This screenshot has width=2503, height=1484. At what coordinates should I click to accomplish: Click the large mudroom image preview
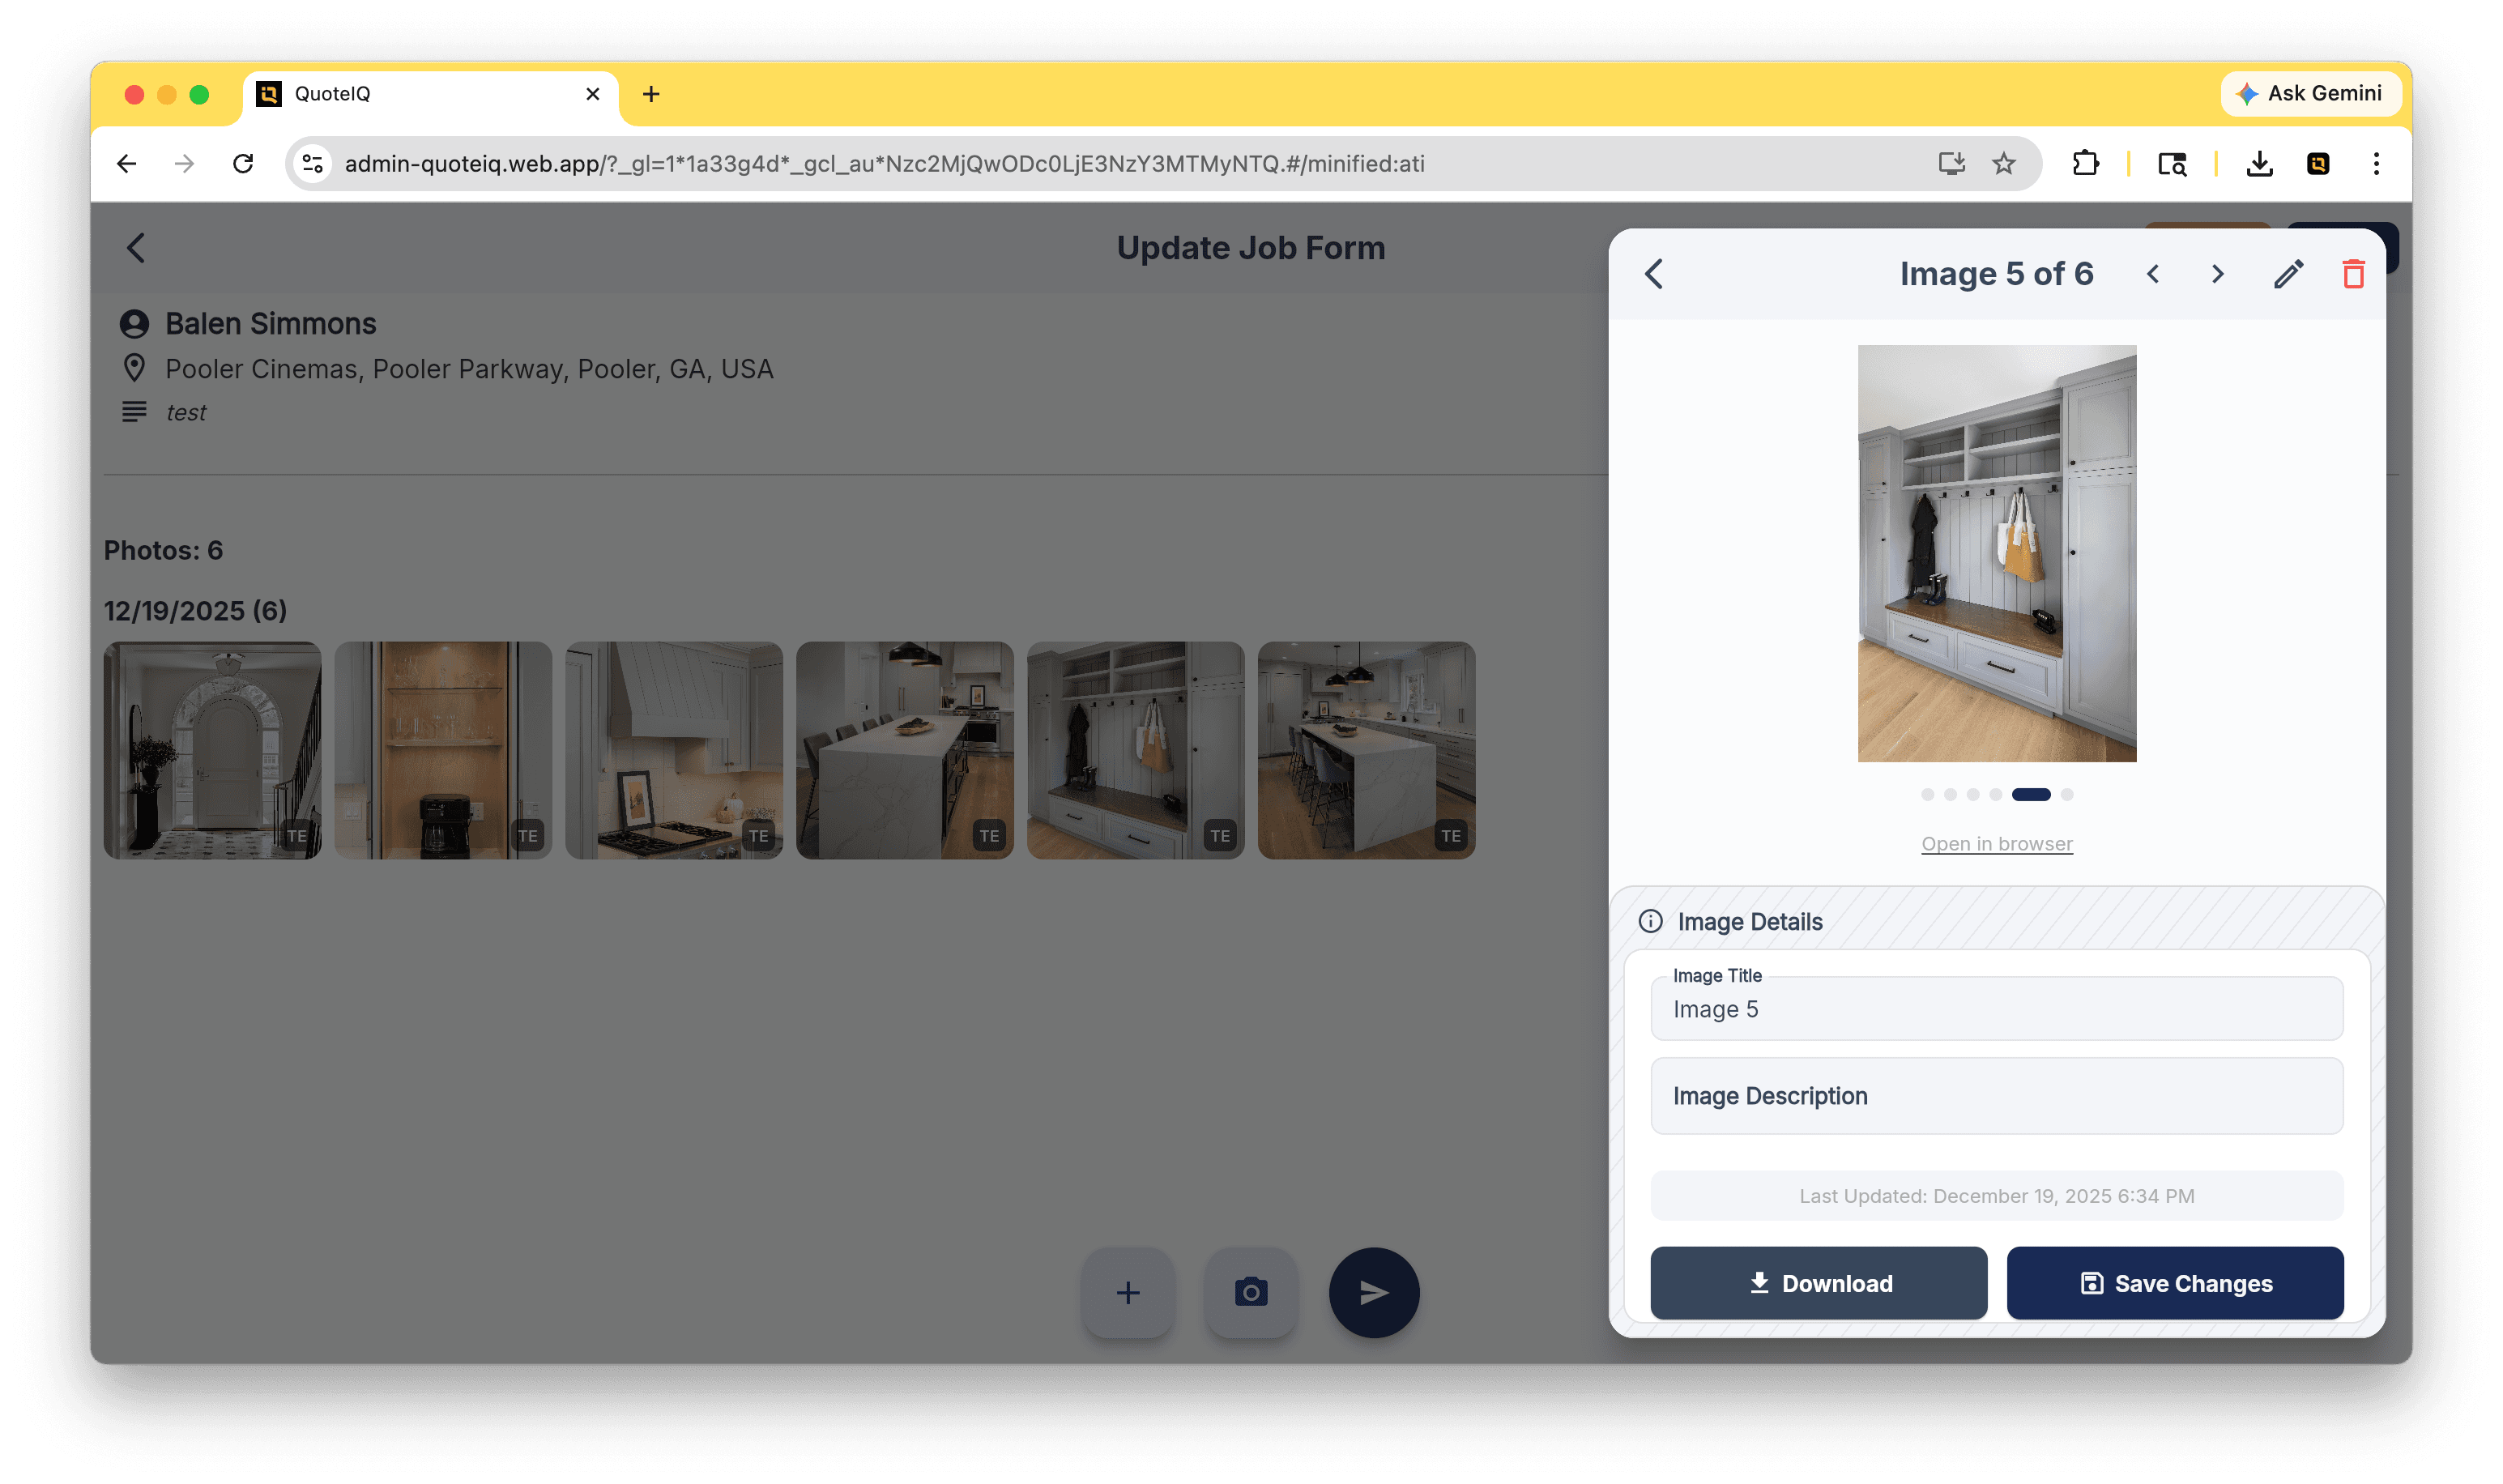[x=1997, y=553]
